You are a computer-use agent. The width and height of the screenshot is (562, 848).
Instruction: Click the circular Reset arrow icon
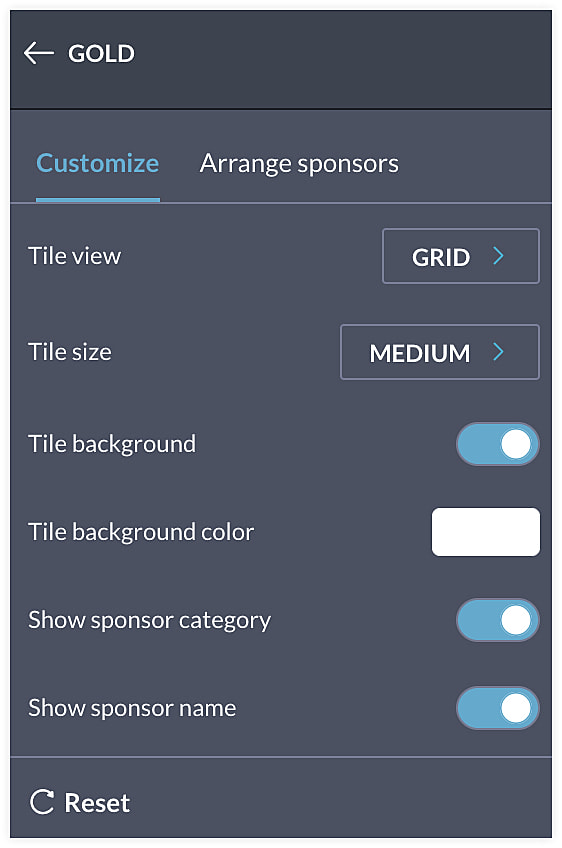(42, 802)
